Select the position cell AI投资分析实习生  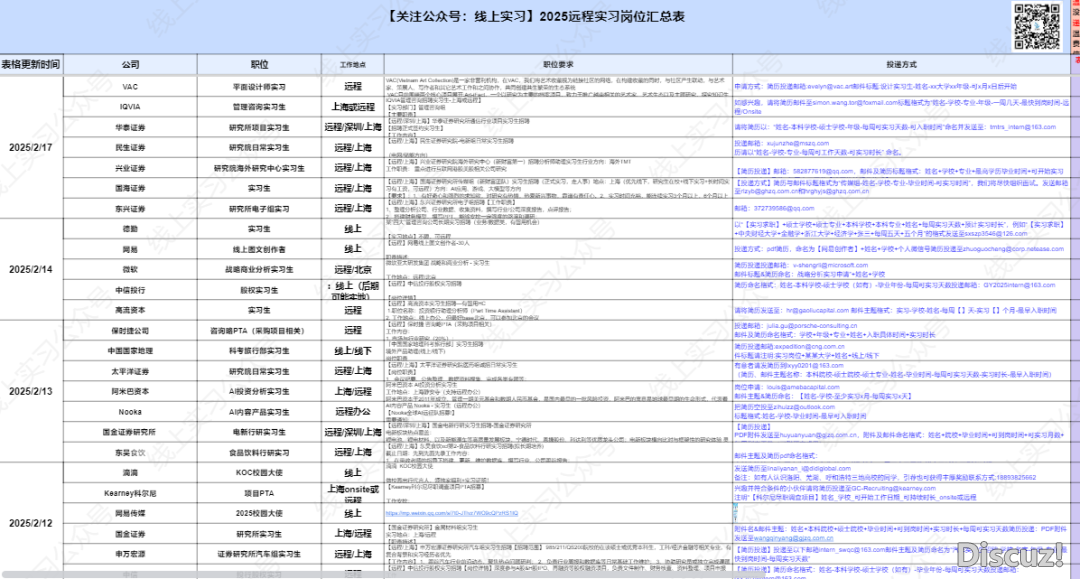[259, 391]
